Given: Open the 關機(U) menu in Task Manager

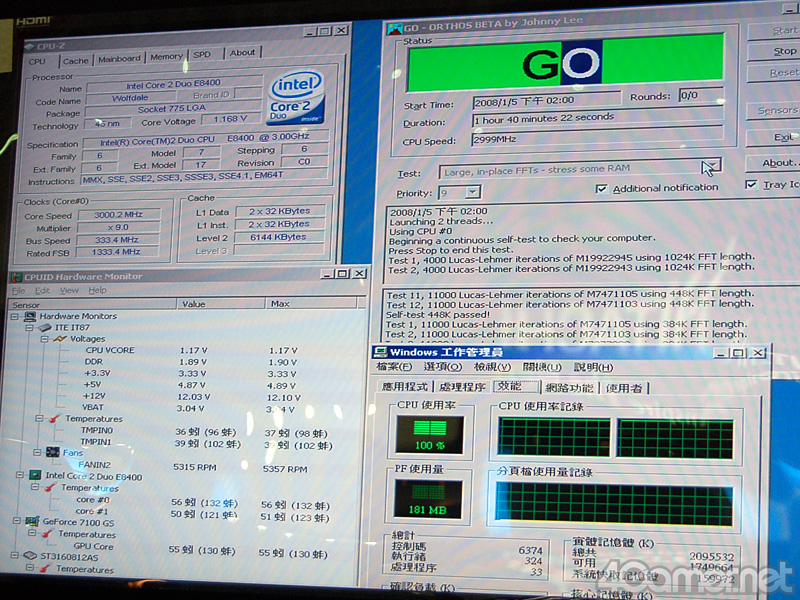Looking at the screenshot, I should [x=542, y=367].
